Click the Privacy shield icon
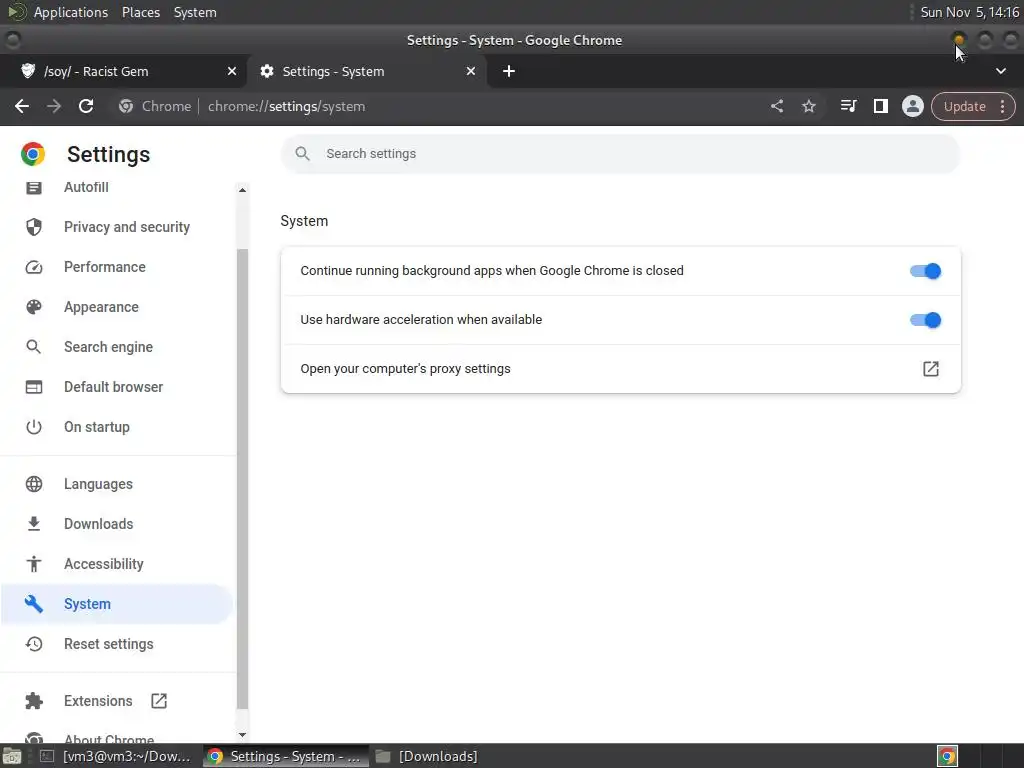This screenshot has width=1024, height=768. [x=34, y=227]
